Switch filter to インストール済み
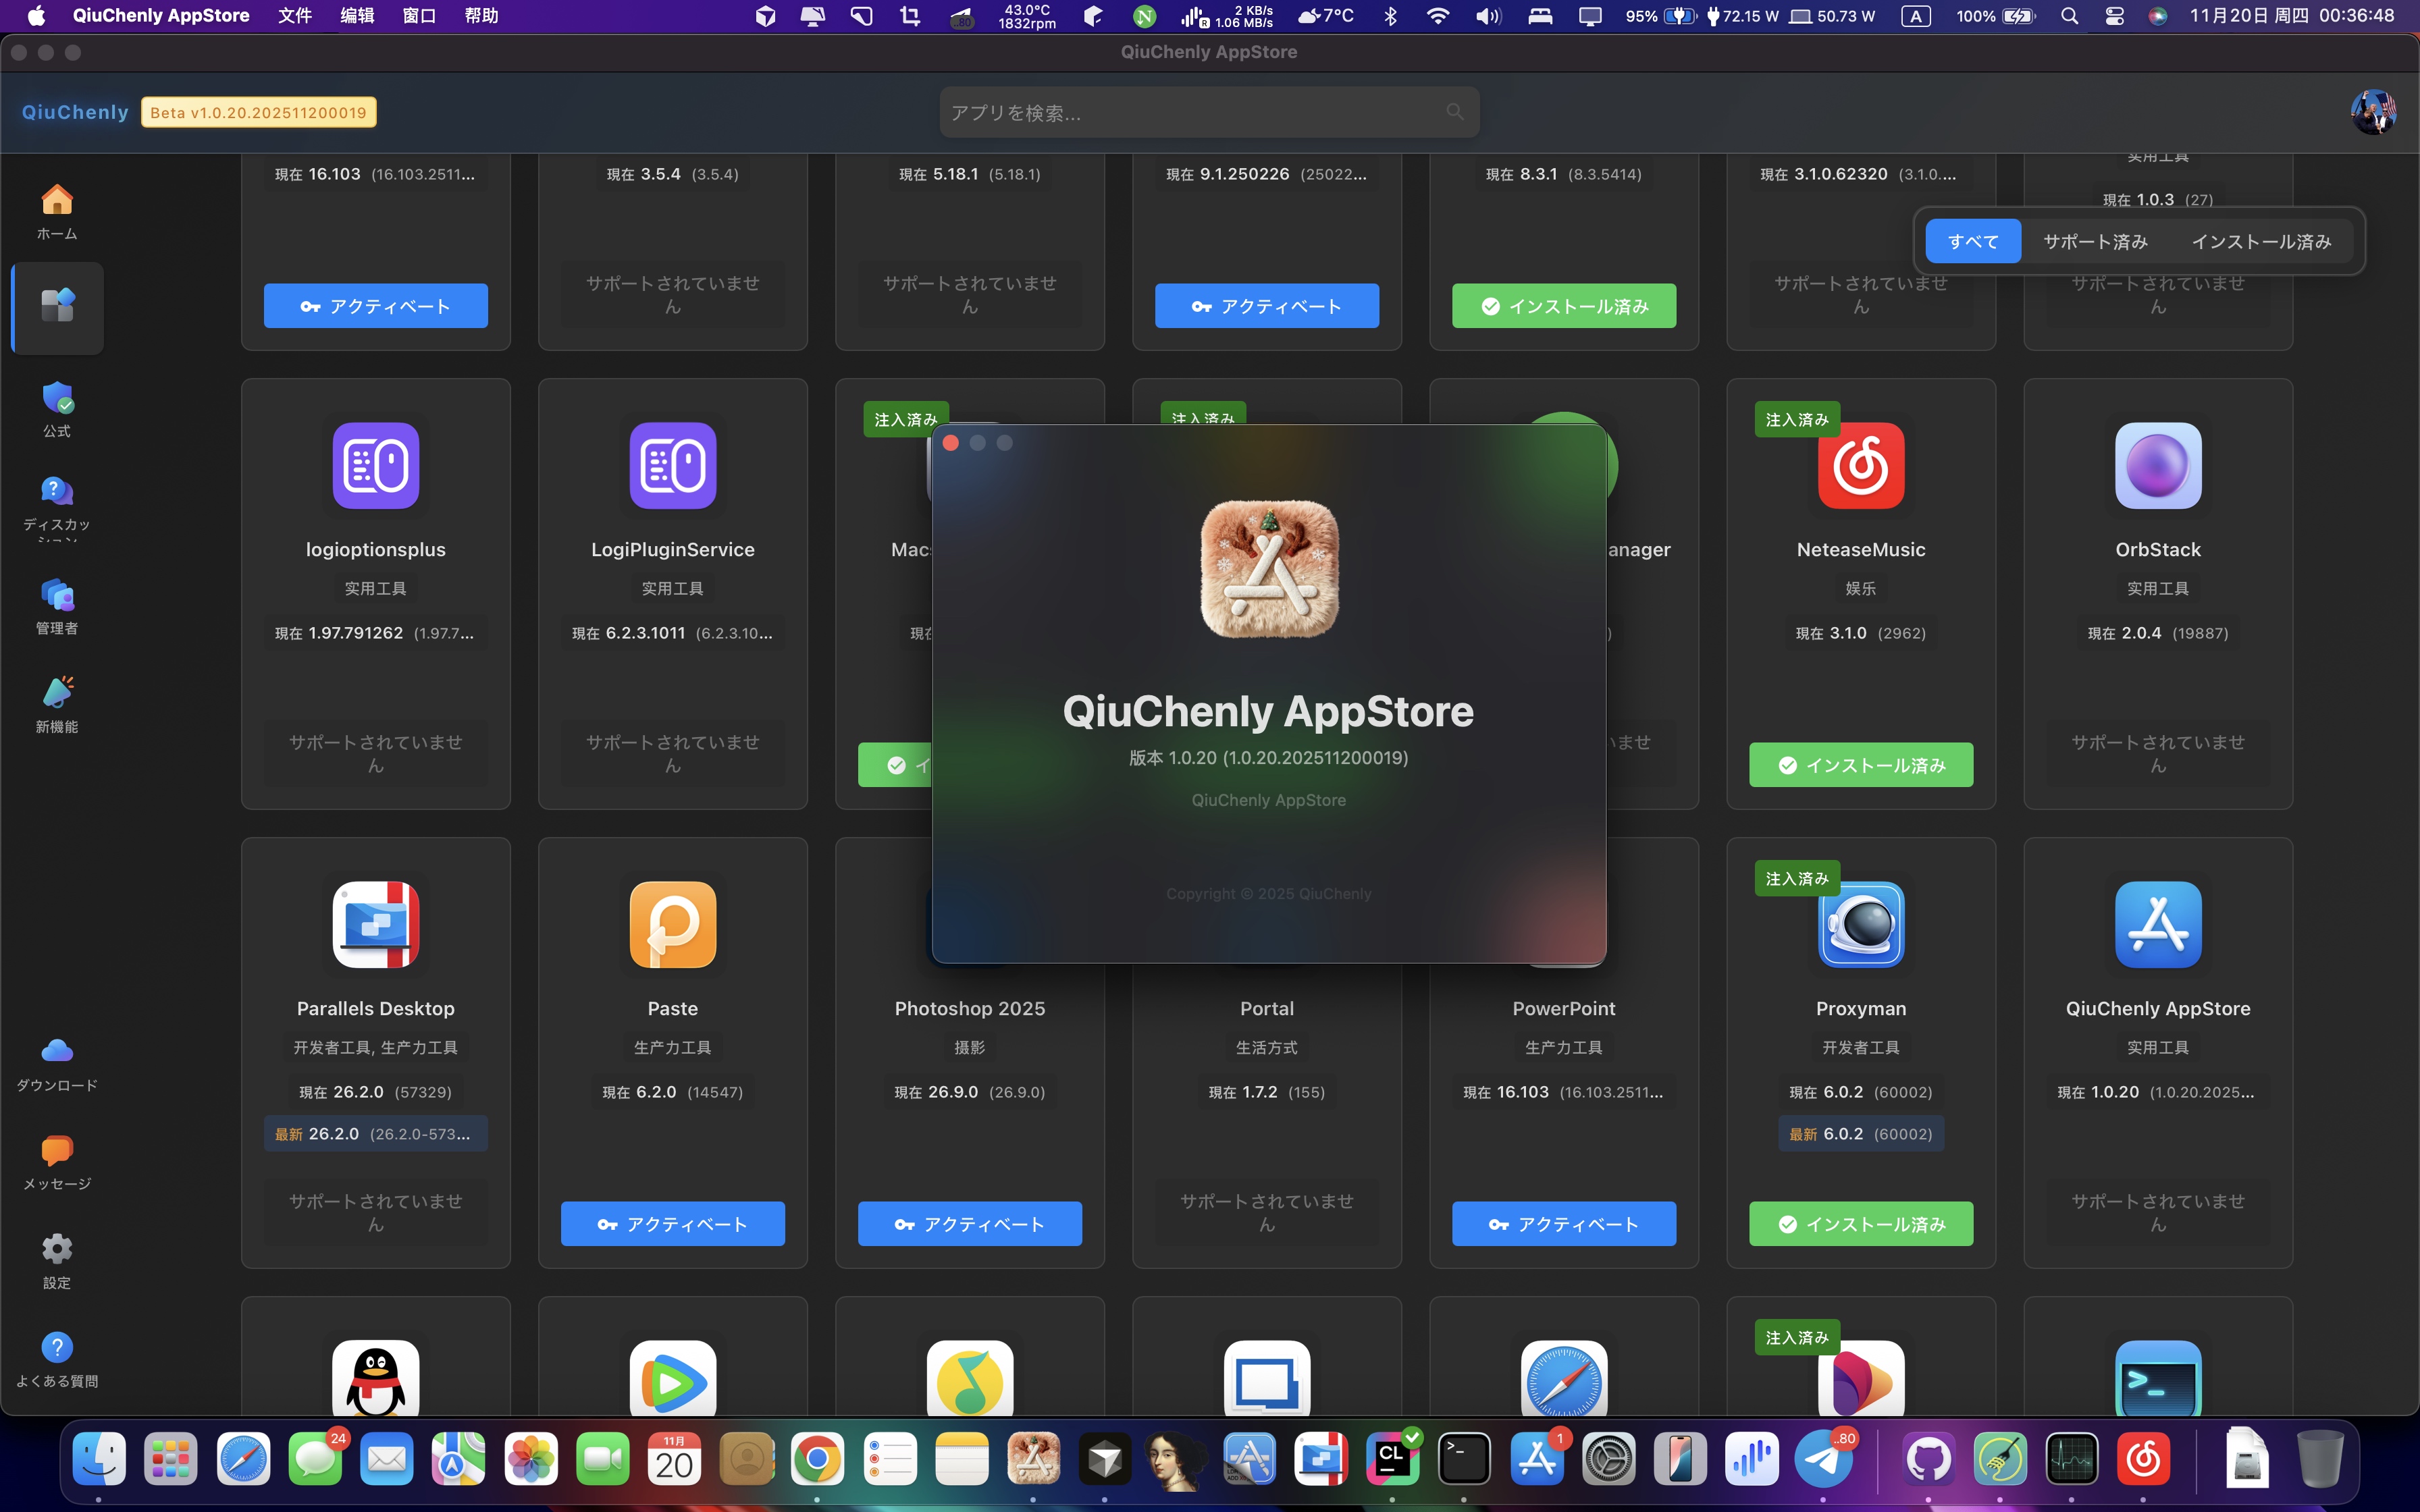 (2262, 240)
